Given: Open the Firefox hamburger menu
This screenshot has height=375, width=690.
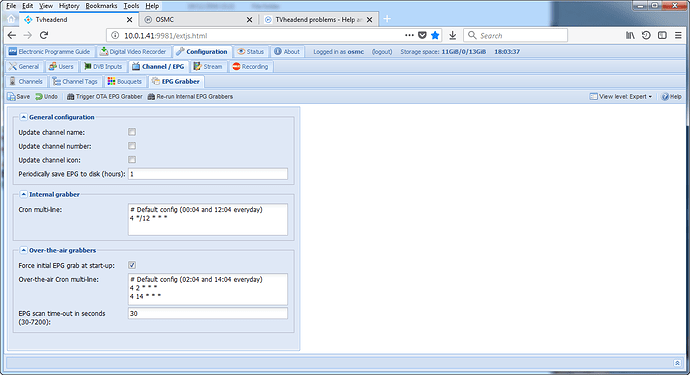Looking at the screenshot, I should 678,35.
